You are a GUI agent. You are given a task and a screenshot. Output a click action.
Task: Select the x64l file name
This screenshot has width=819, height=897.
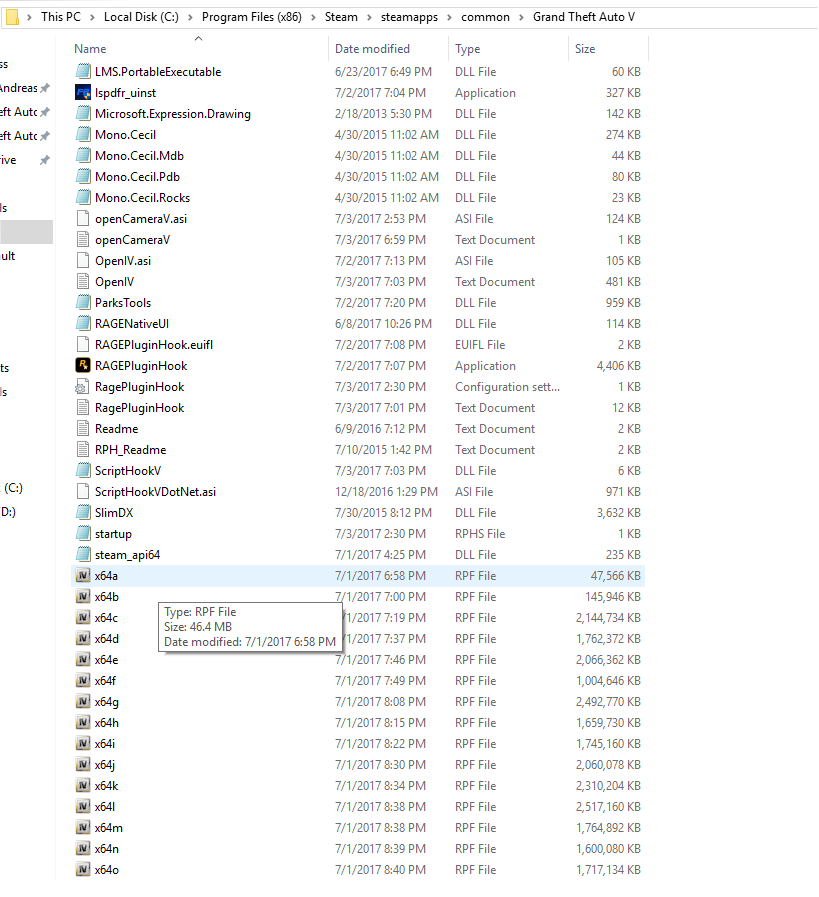[105, 807]
